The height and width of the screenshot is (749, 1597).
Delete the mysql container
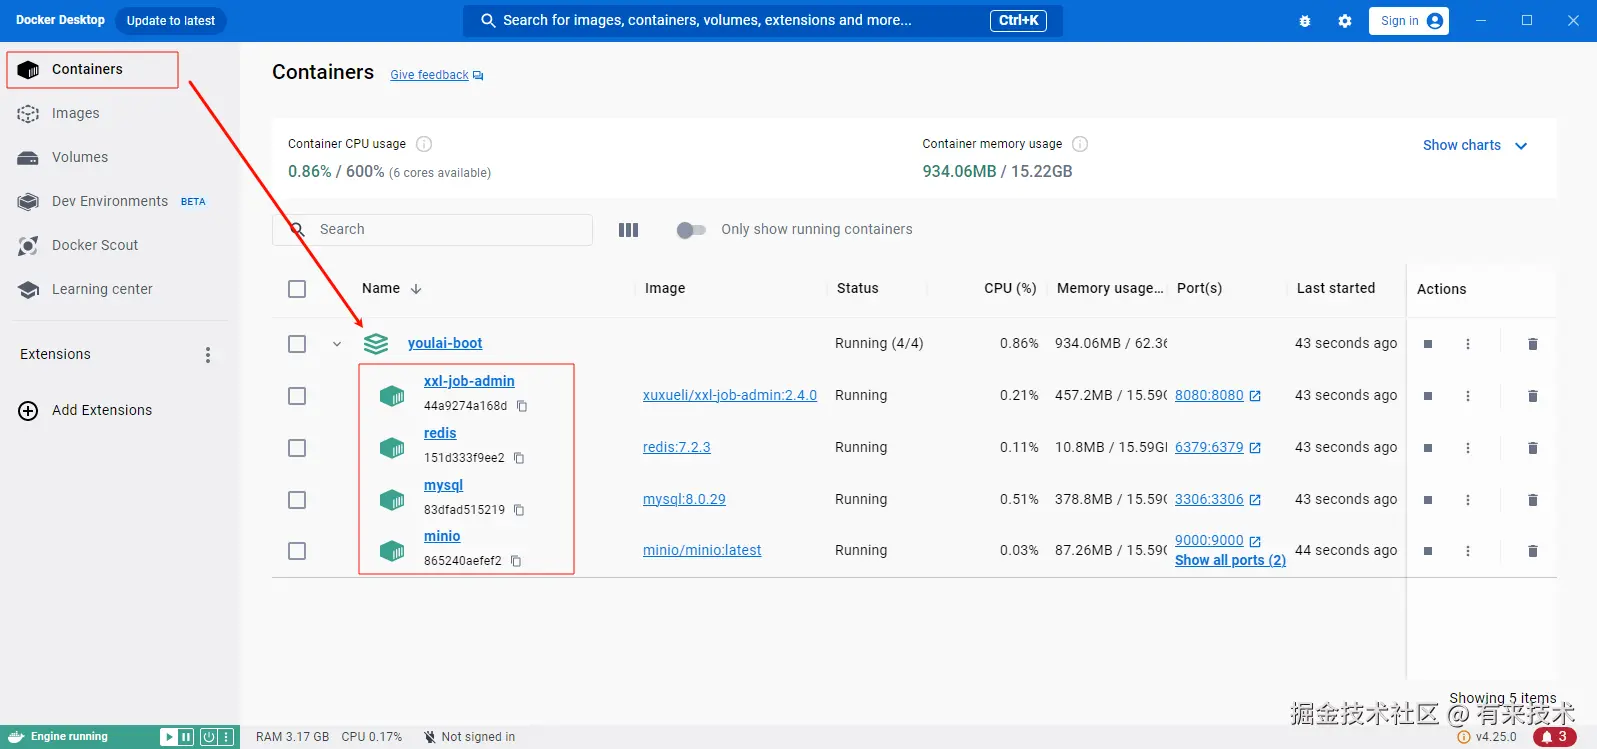(1533, 500)
